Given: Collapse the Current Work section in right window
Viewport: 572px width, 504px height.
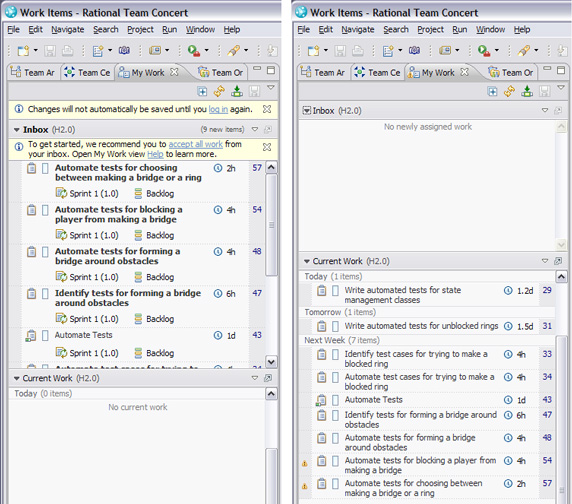Looking at the screenshot, I should [x=307, y=261].
